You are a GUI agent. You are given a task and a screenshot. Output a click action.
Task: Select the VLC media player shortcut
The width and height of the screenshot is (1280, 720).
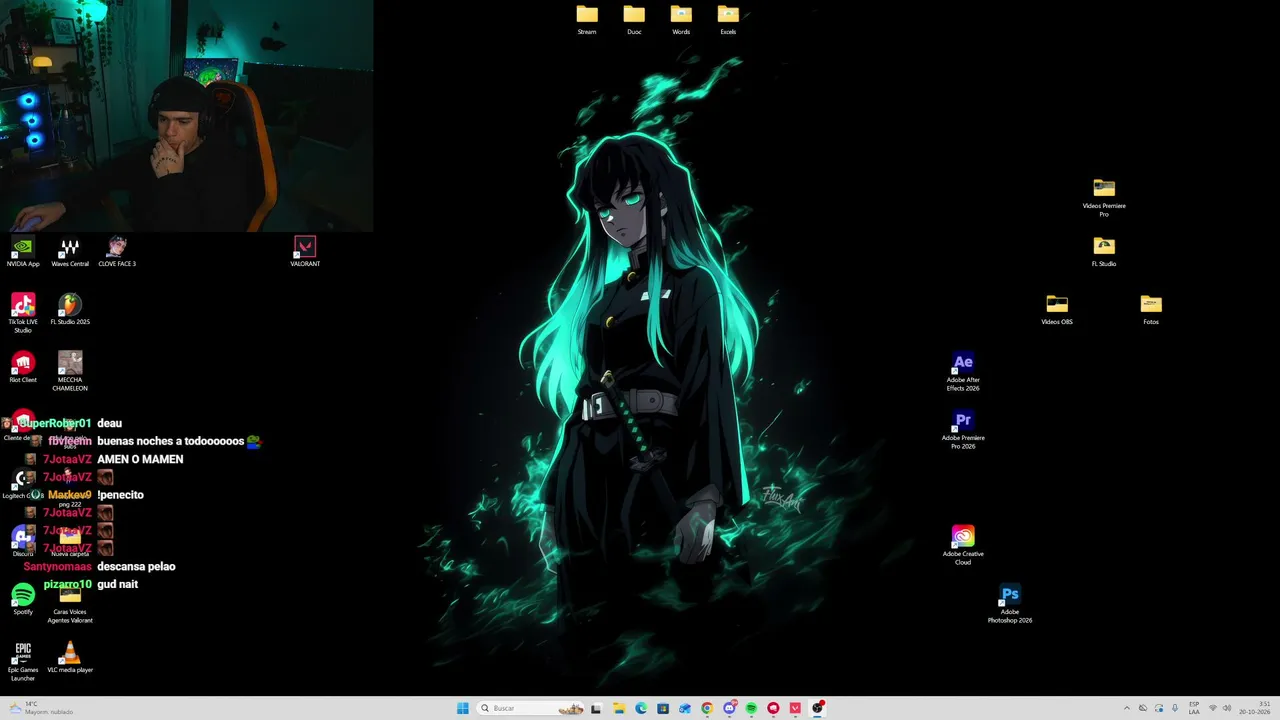click(70, 657)
